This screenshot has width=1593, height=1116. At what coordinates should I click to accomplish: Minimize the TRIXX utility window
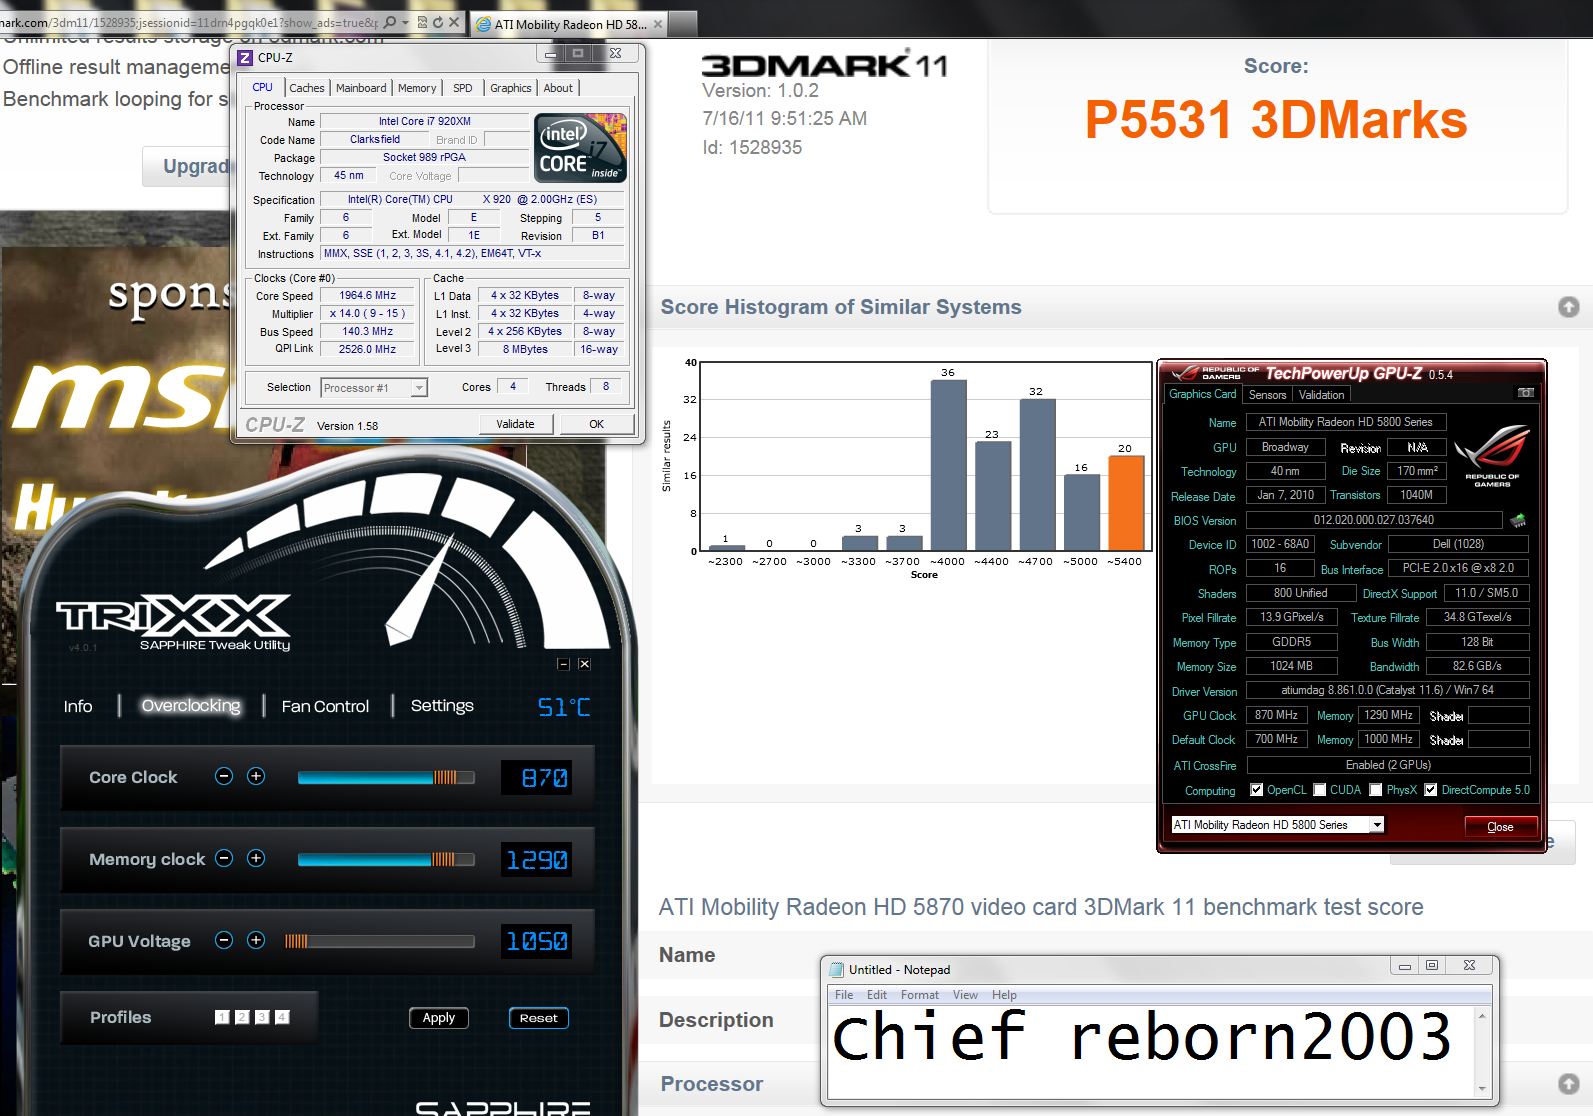(x=563, y=664)
